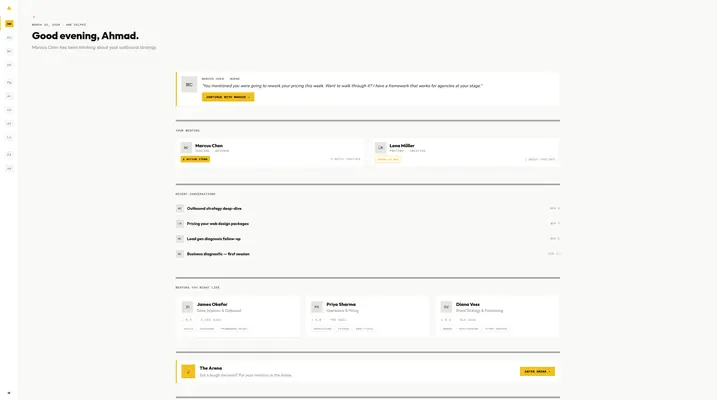
Task: Click Marcus Chen's avatar in Your Mentors
Action: 186,148
